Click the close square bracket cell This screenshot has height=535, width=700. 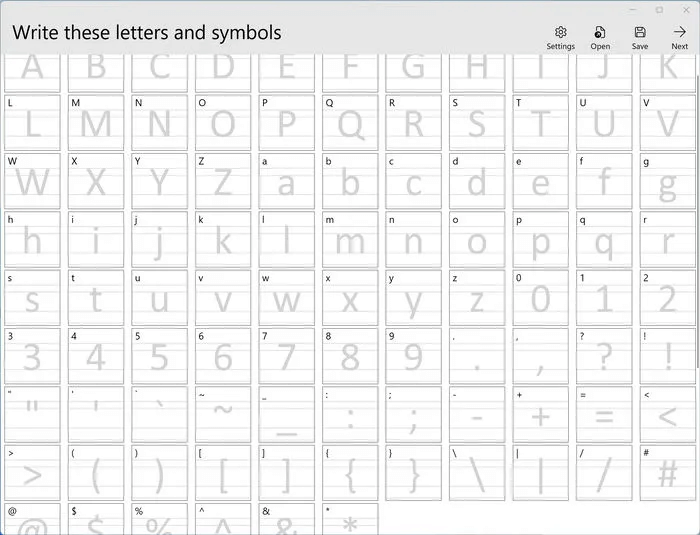pyautogui.click(x=287, y=472)
